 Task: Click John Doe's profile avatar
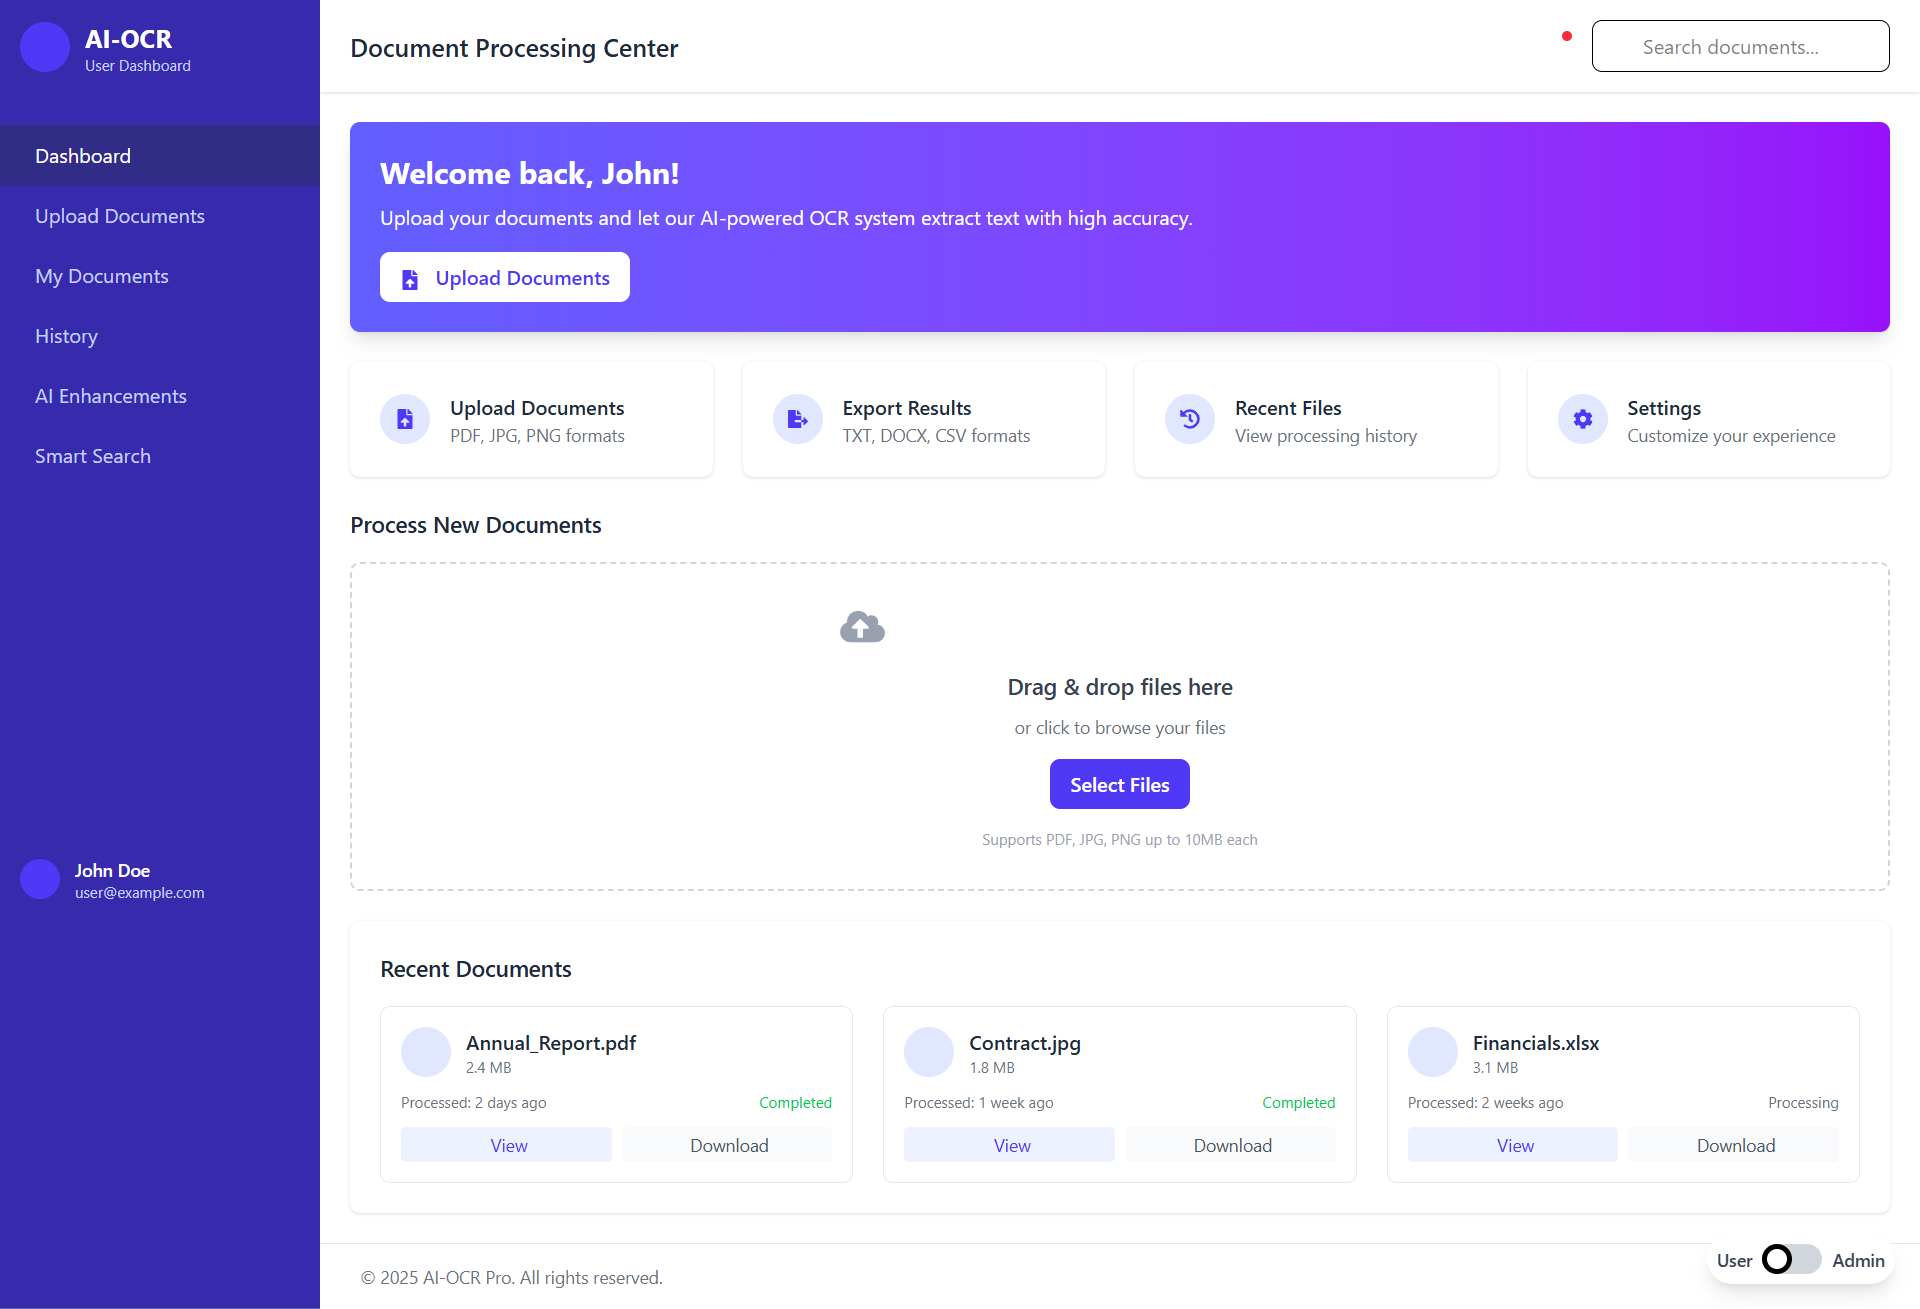[x=40, y=879]
